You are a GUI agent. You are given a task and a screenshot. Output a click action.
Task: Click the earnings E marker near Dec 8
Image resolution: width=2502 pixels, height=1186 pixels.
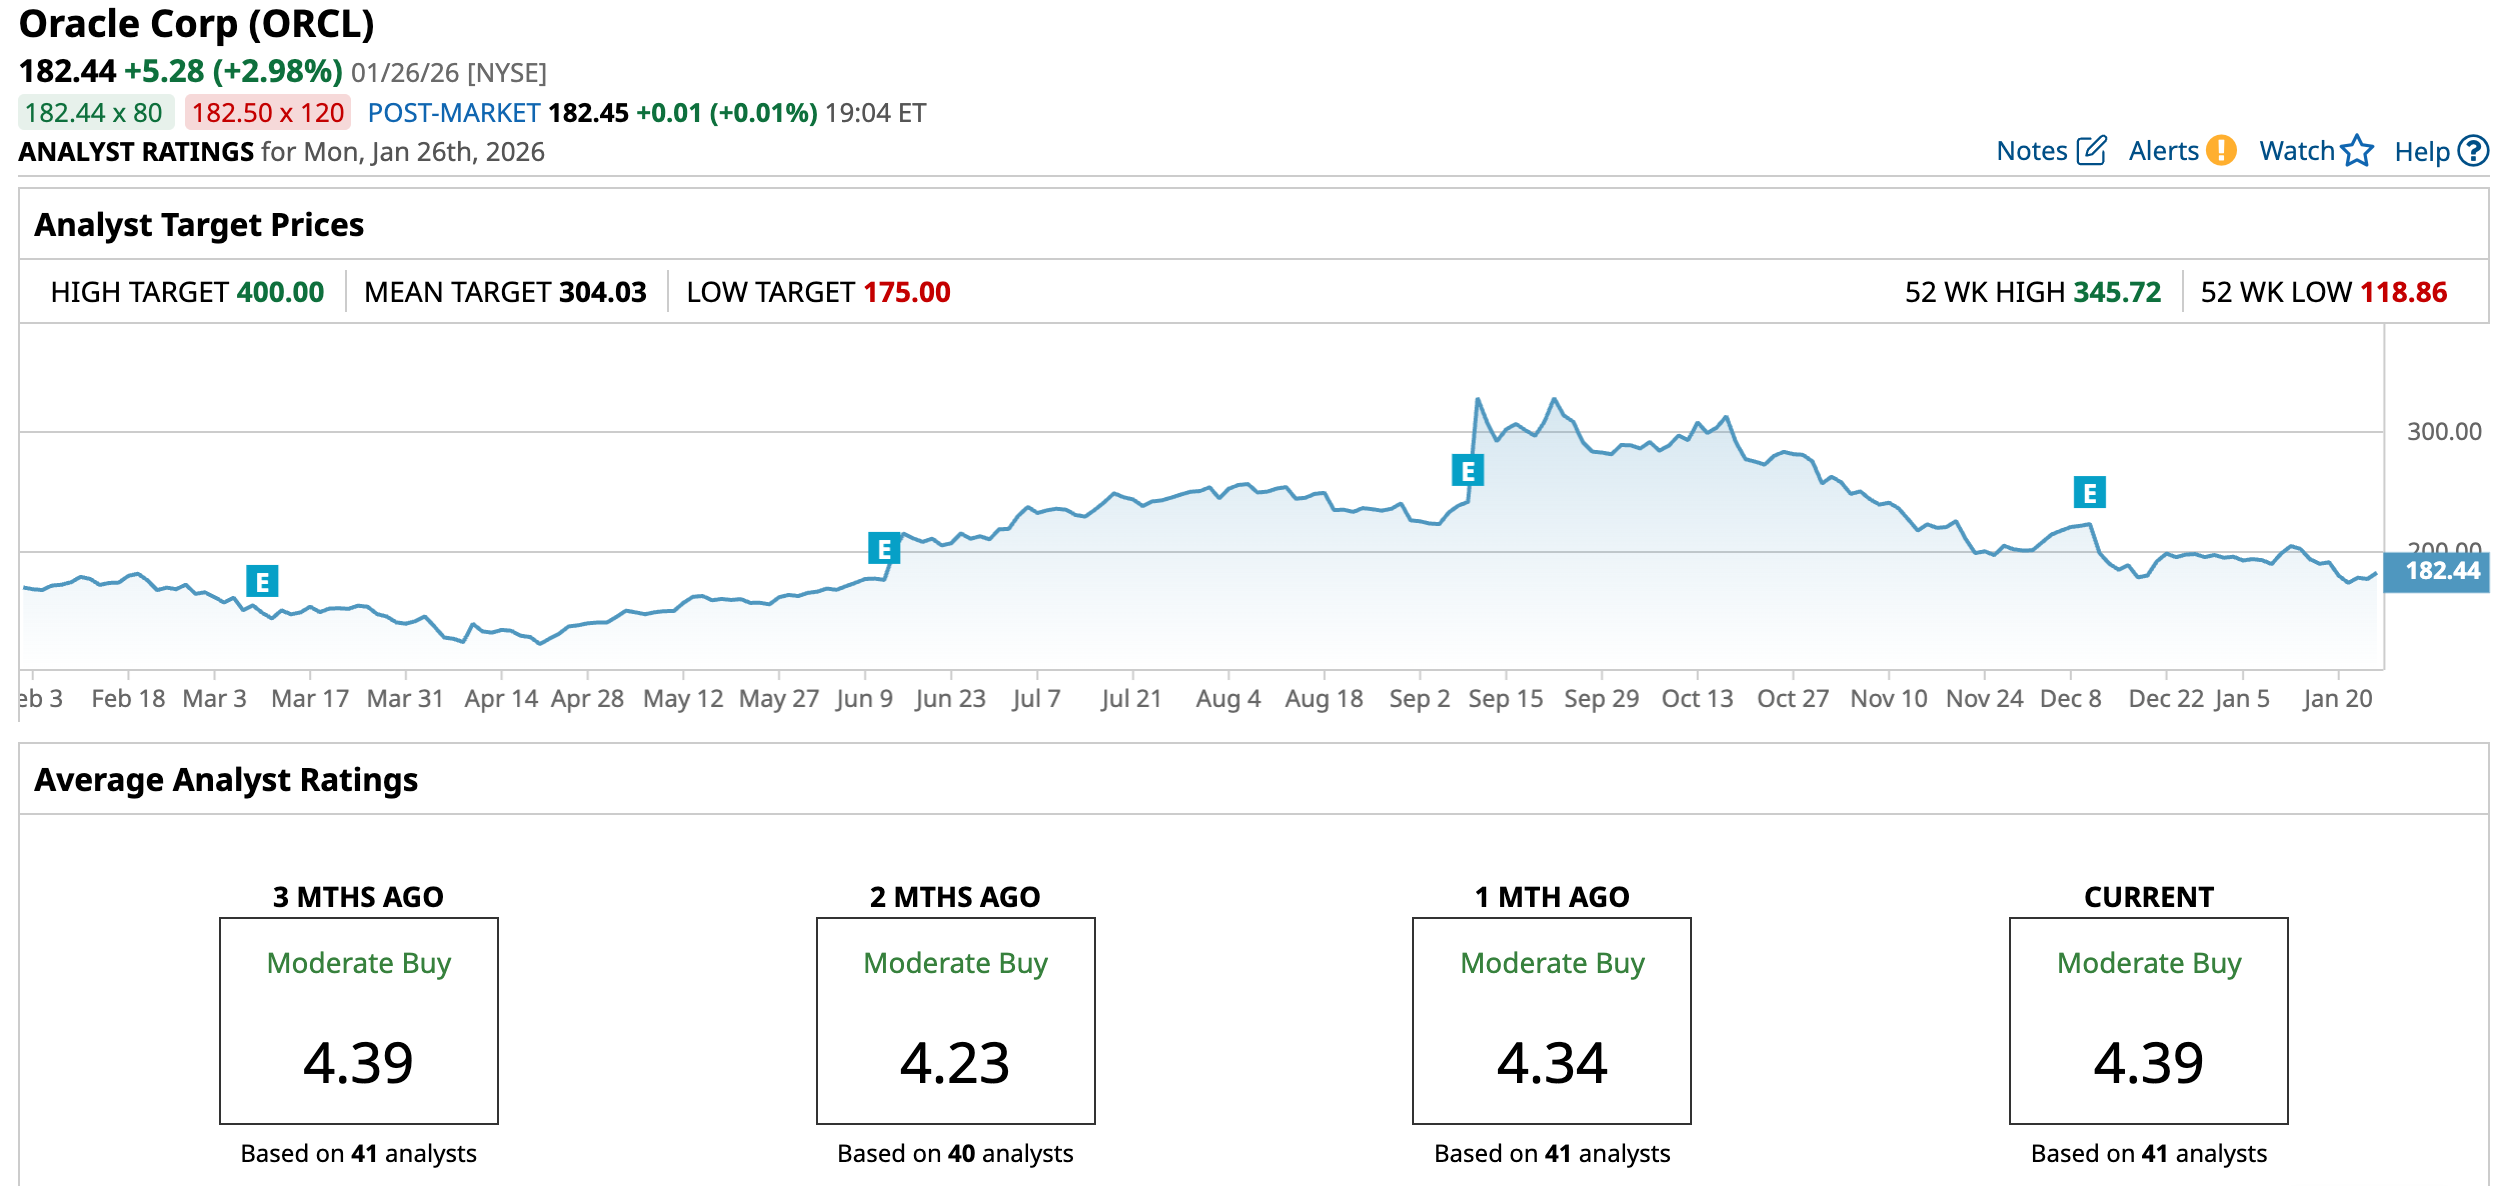[2089, 492]
